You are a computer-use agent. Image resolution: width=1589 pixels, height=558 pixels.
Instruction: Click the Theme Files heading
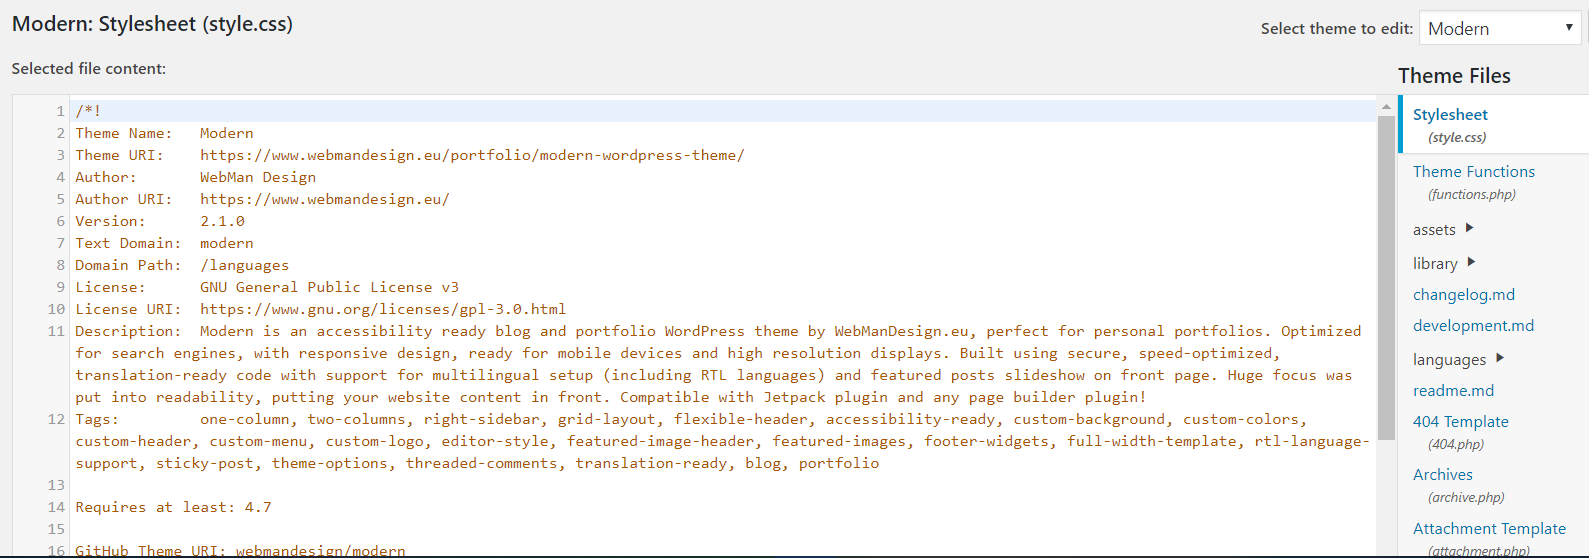pyautogui.click(x=1454, y=76)
